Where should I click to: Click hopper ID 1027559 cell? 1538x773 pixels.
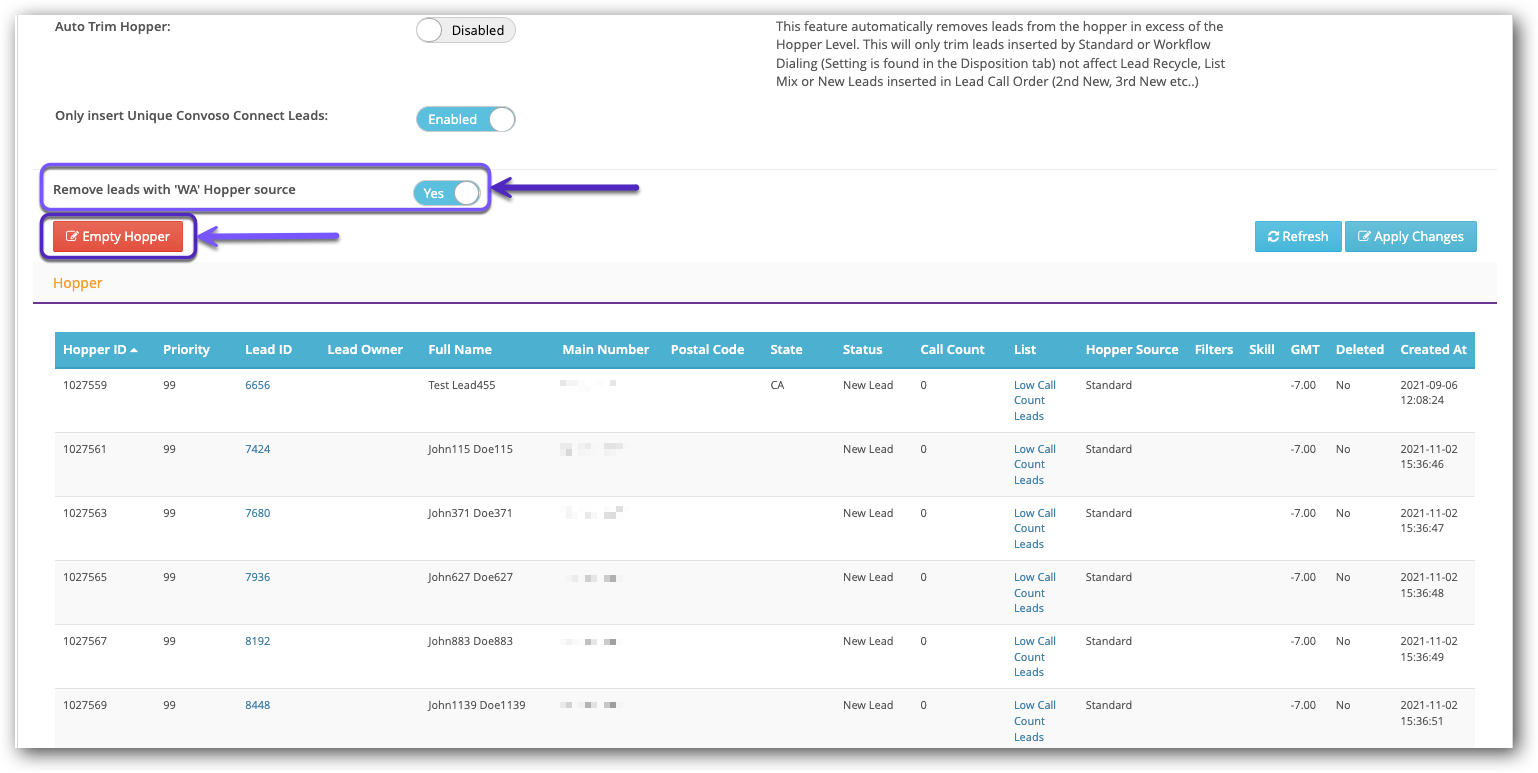[84, 385]
